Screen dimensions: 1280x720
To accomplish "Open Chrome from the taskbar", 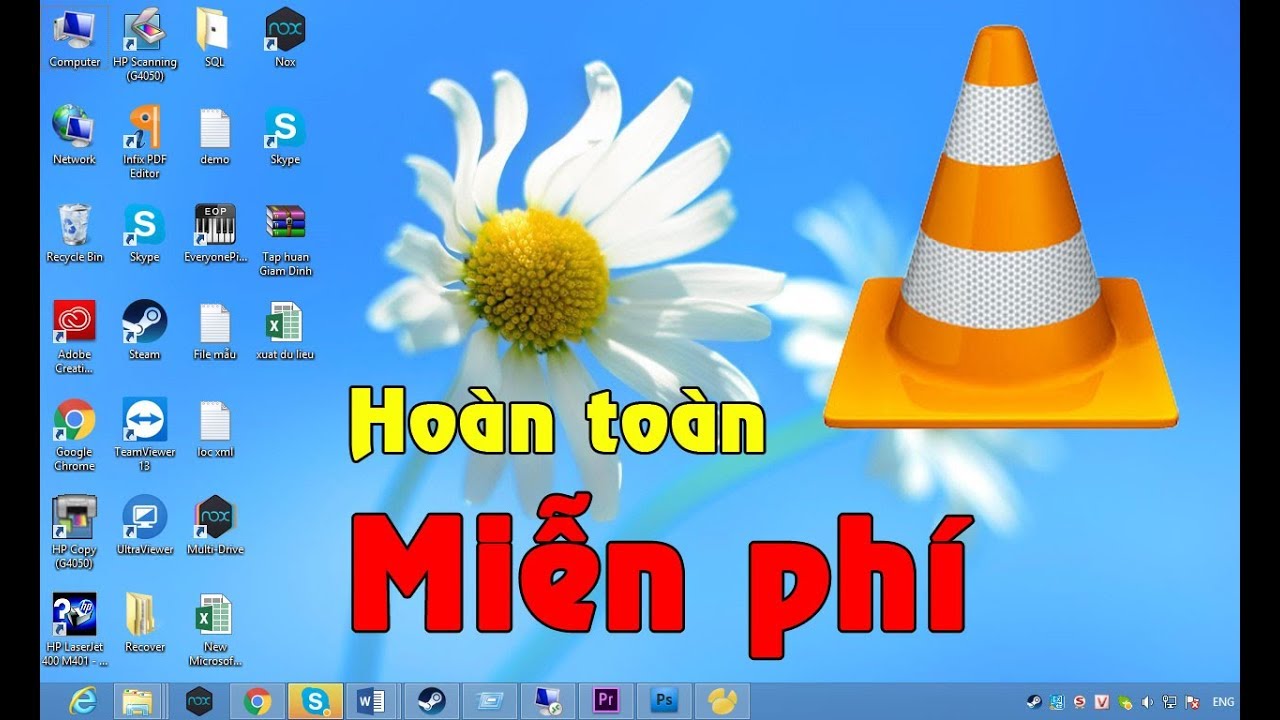I will 257,701.
